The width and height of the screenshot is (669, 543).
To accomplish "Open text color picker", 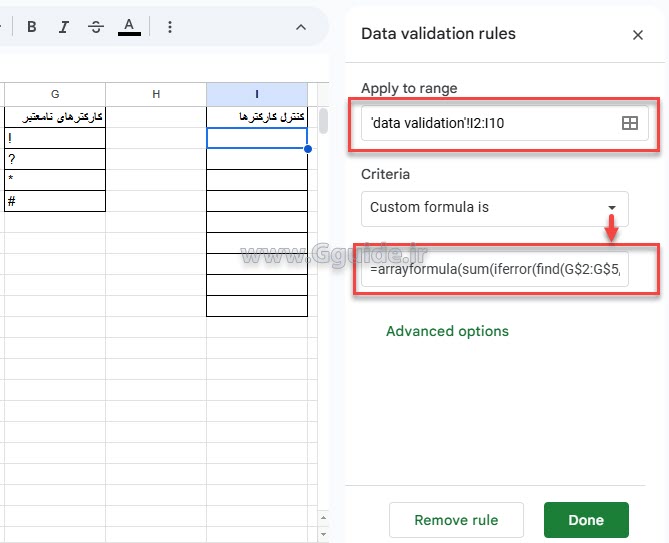I will click(129, 27).
